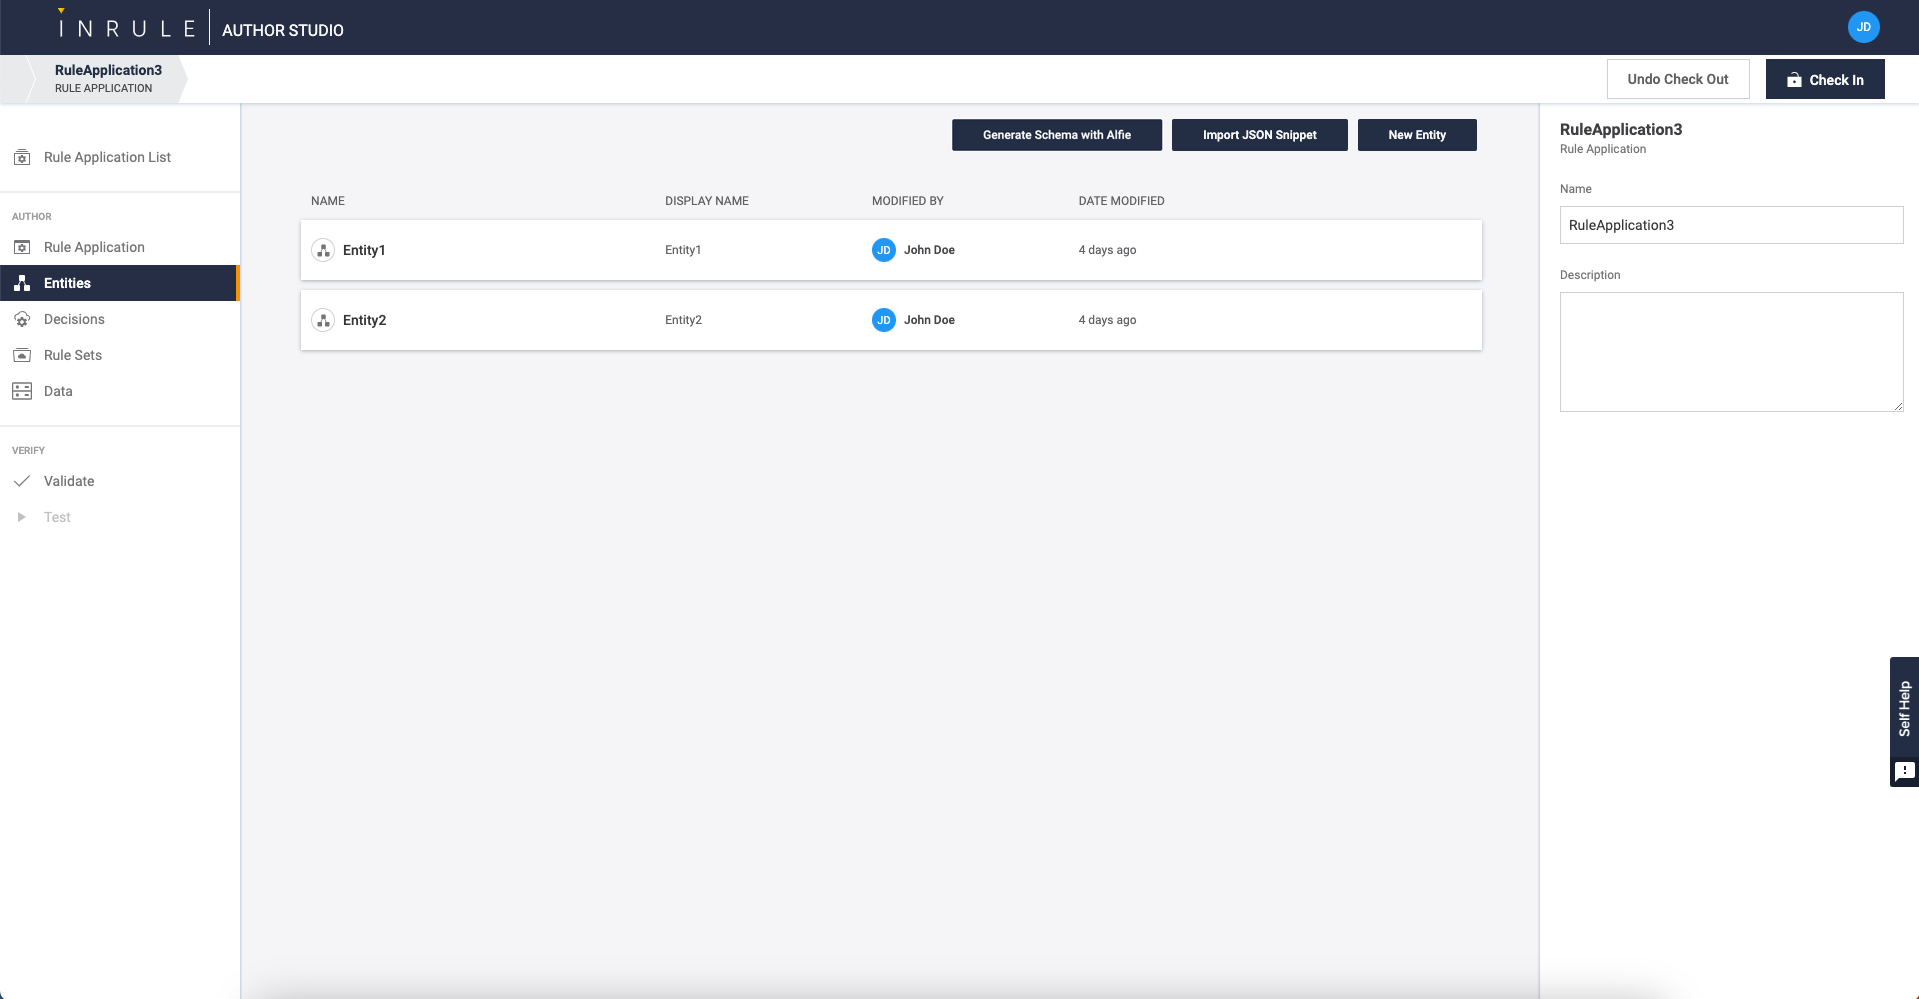Click John Doe text in Entity2 row
Viewport: 1919px width, 999px height.
929,320
